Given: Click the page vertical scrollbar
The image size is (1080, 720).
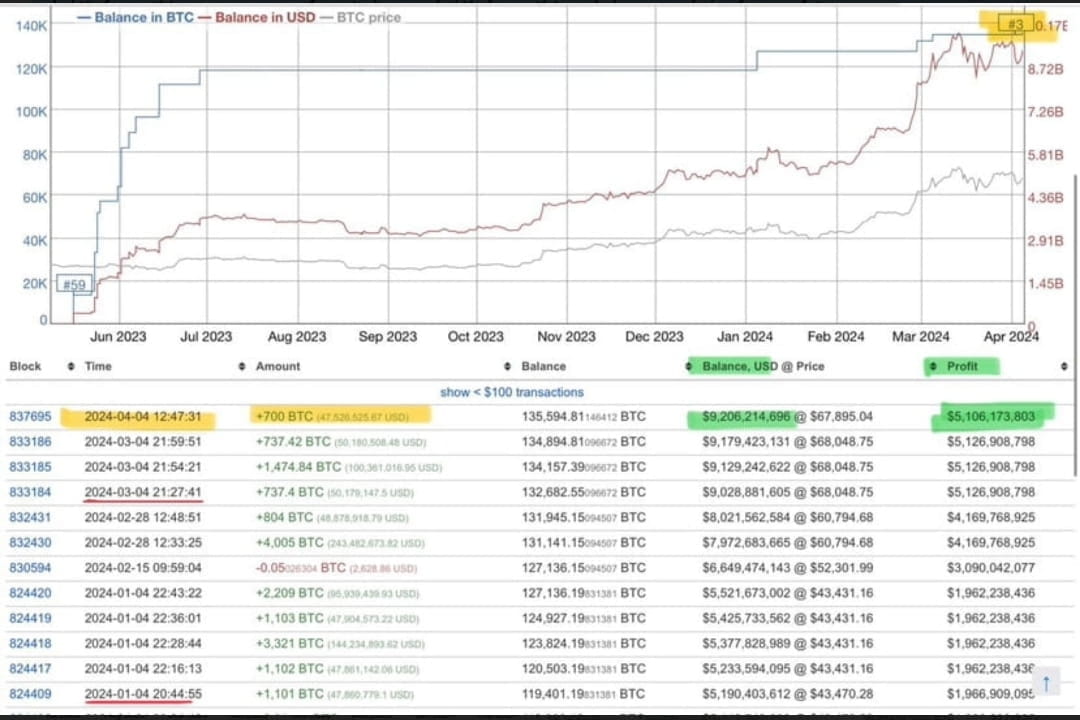Looking at the screenshot, I should point(1074,324).
